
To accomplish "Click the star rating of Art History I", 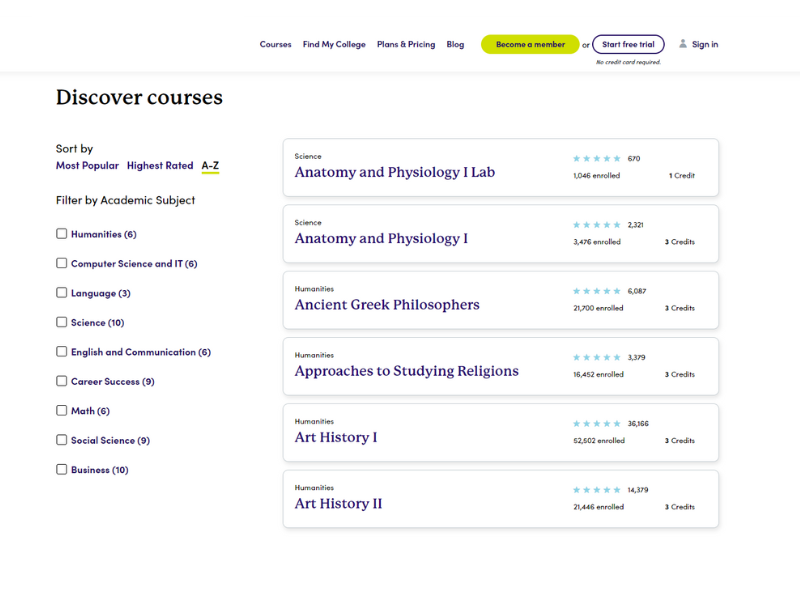I will (597, 424).
